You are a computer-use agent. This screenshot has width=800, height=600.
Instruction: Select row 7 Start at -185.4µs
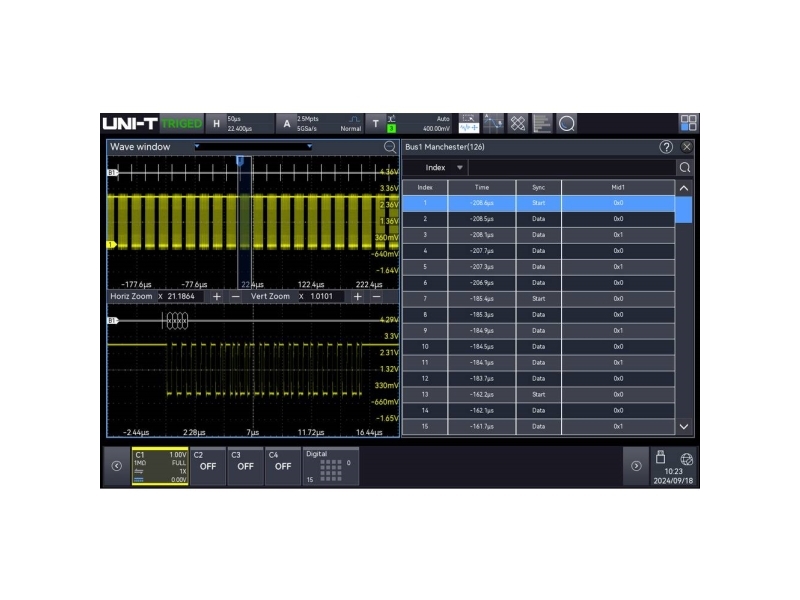point(539,298)
